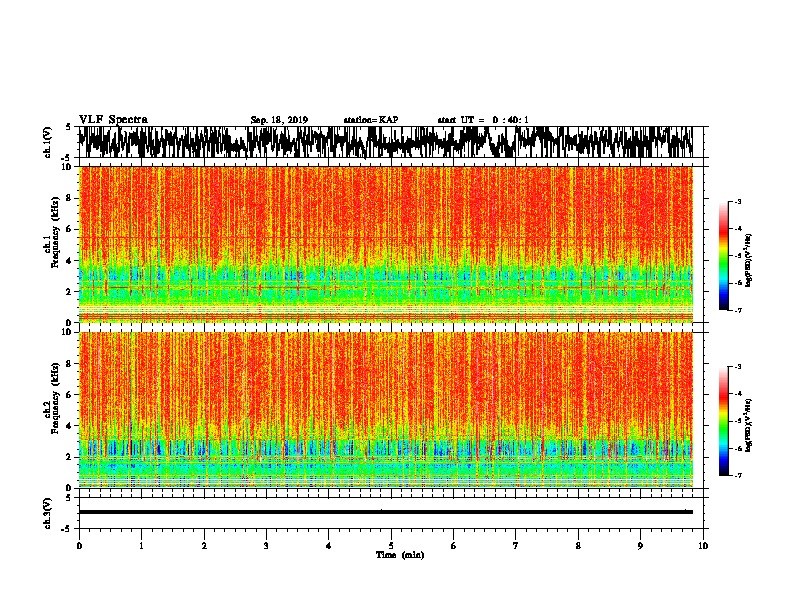Screen dimensions: 792x612
Task: Click the "ch.3(V)" axis label
Action: pyautogui.click(x=48, y=514)
